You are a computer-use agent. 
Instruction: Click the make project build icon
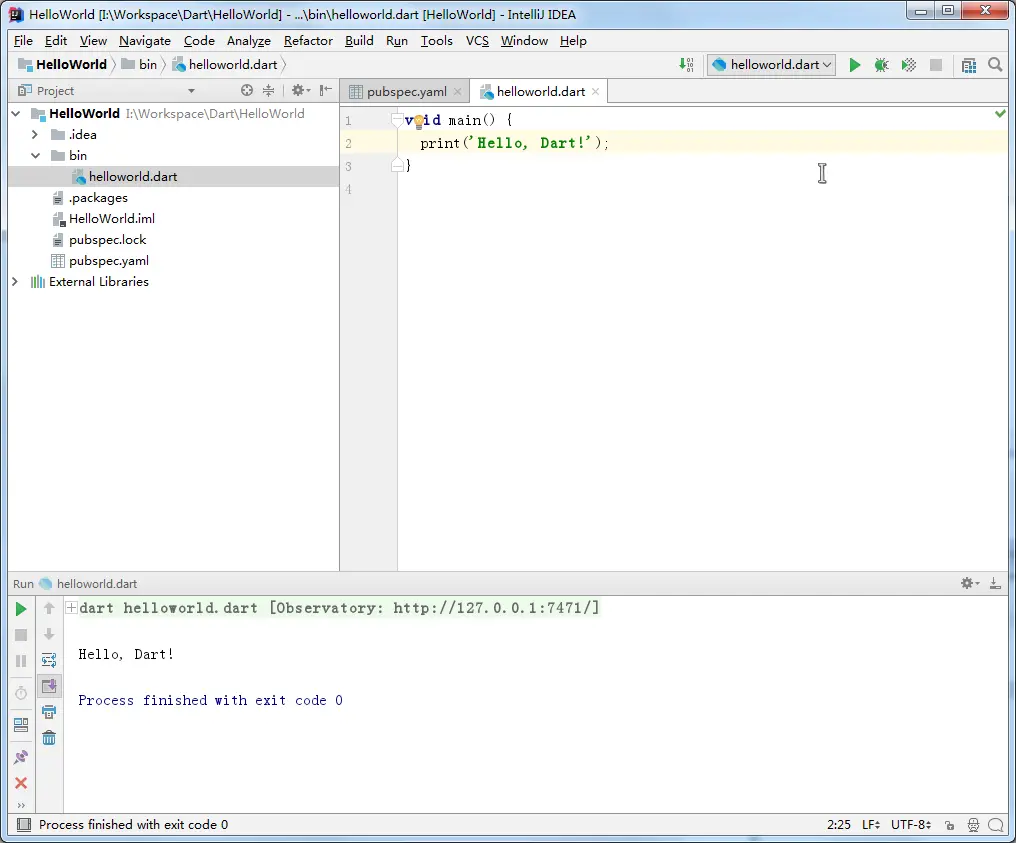click(686, 65)
